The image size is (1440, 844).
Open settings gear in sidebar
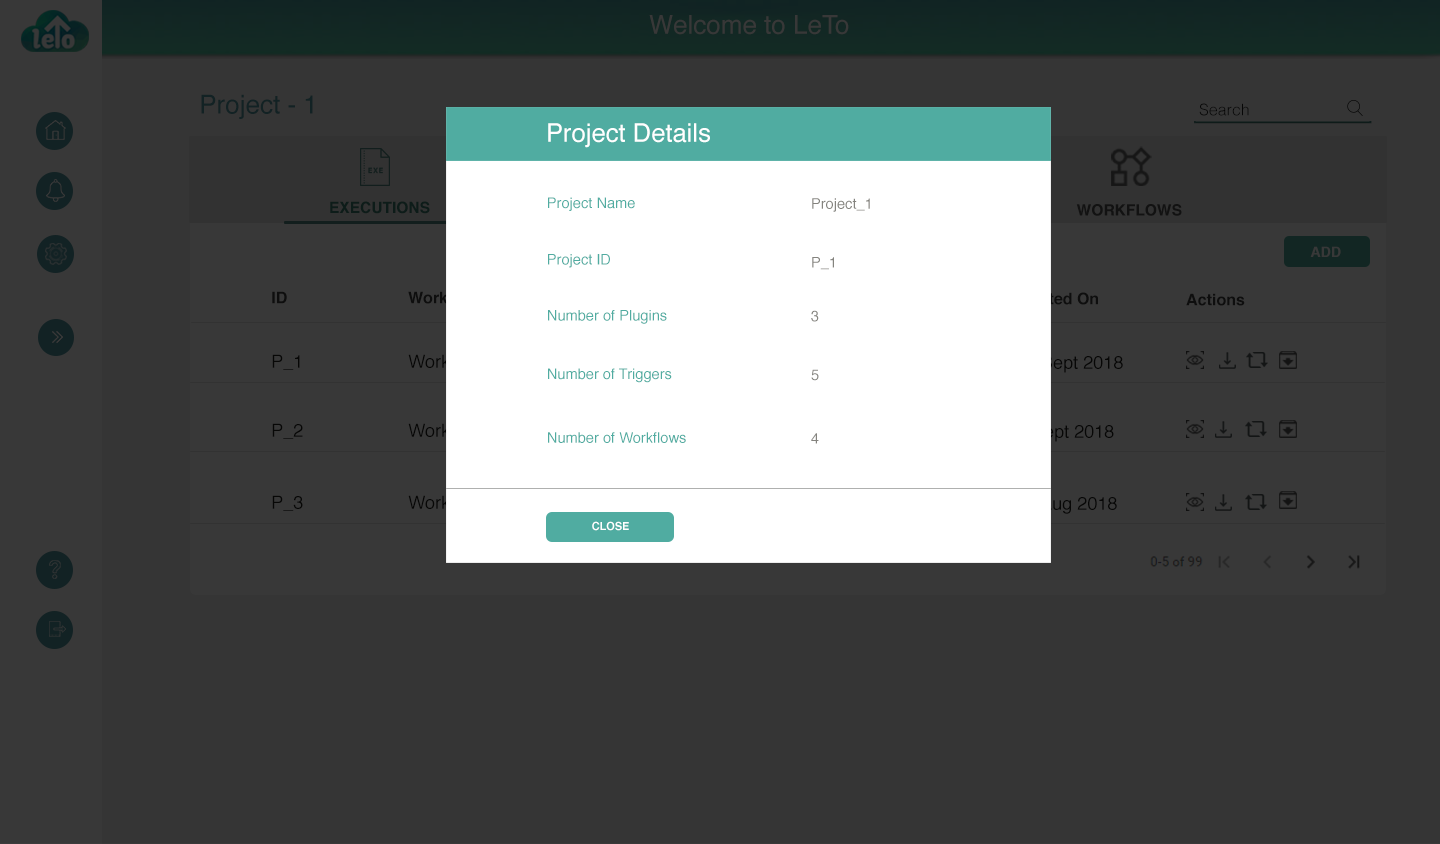click(x=55, y=254)
